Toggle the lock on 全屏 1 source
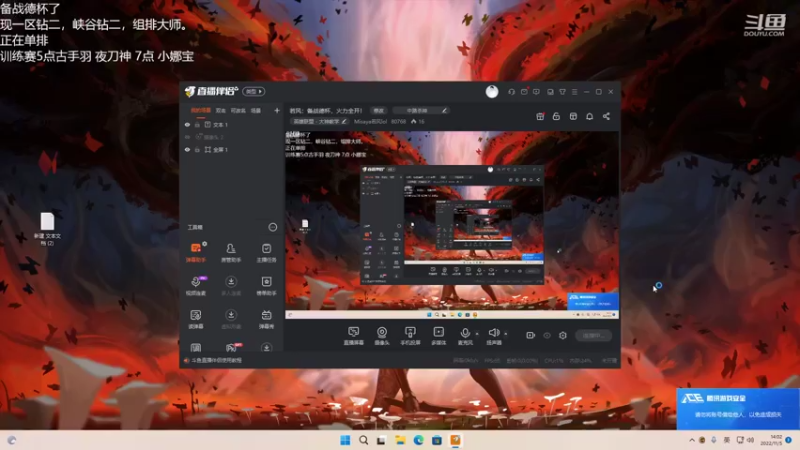The image size is (800, 450). pos(197,150)
